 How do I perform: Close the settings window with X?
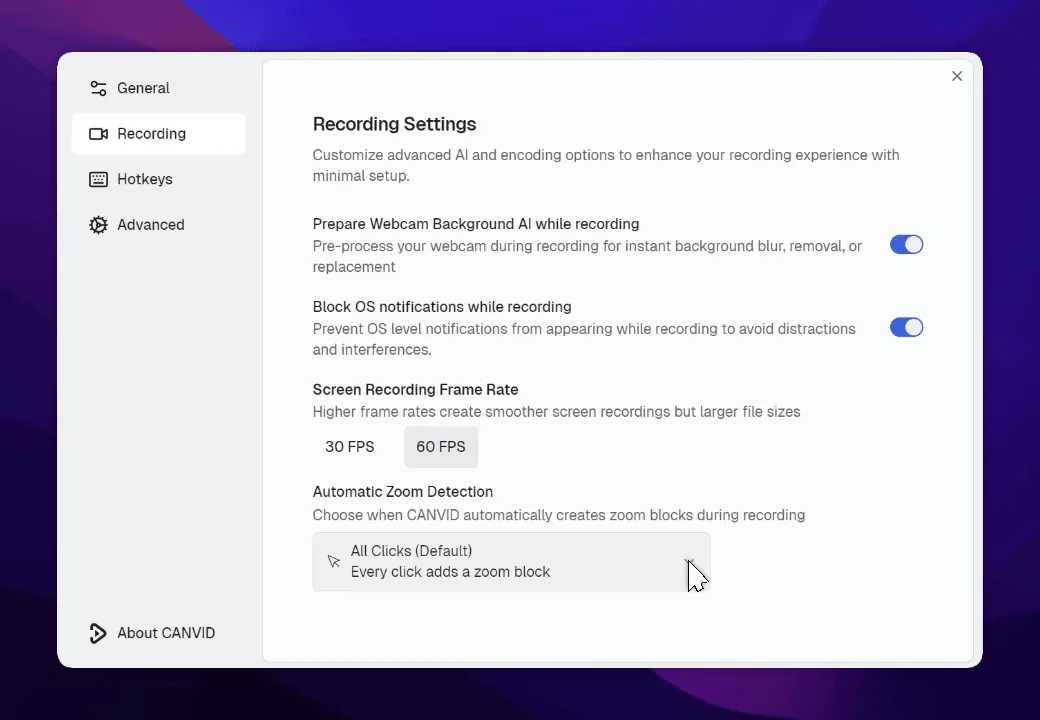957,76
